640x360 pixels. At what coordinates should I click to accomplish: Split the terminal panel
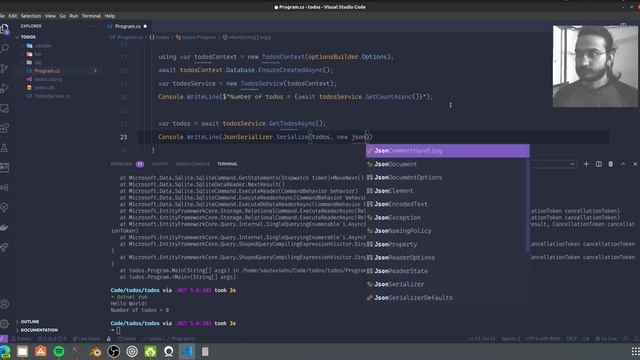tap(598, 164)
